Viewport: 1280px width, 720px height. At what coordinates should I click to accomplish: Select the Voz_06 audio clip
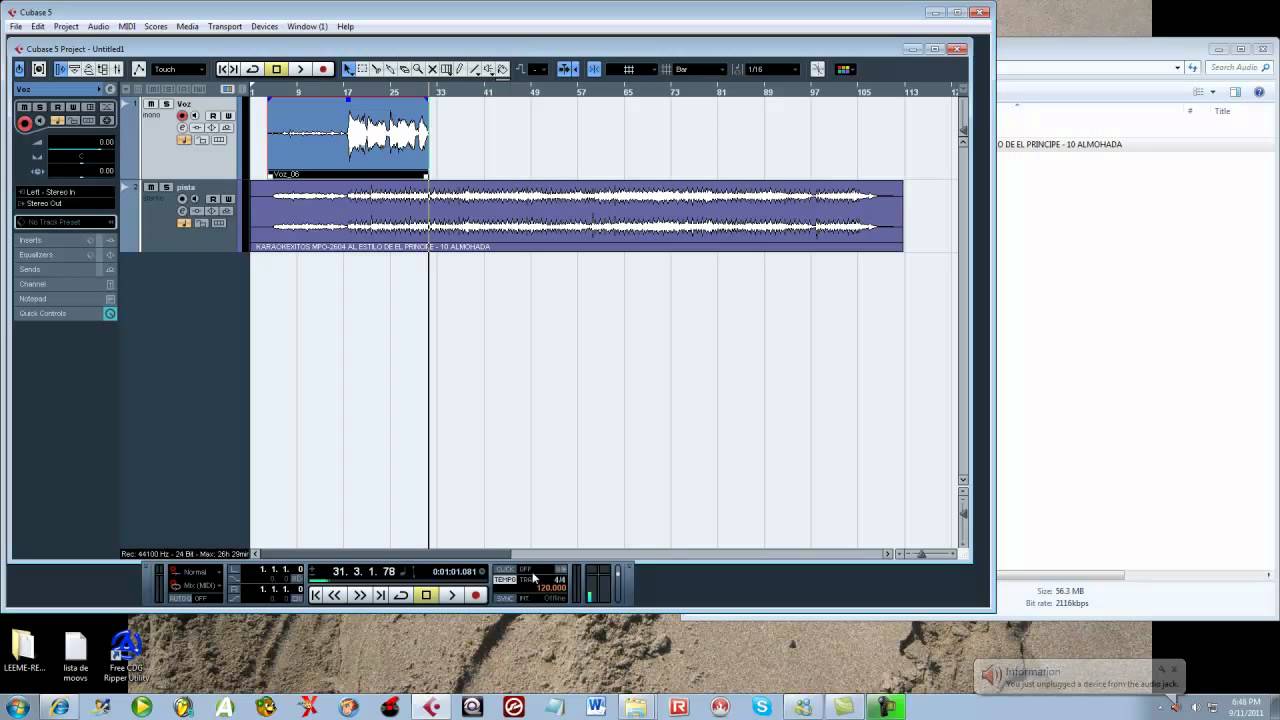(348, 138)
